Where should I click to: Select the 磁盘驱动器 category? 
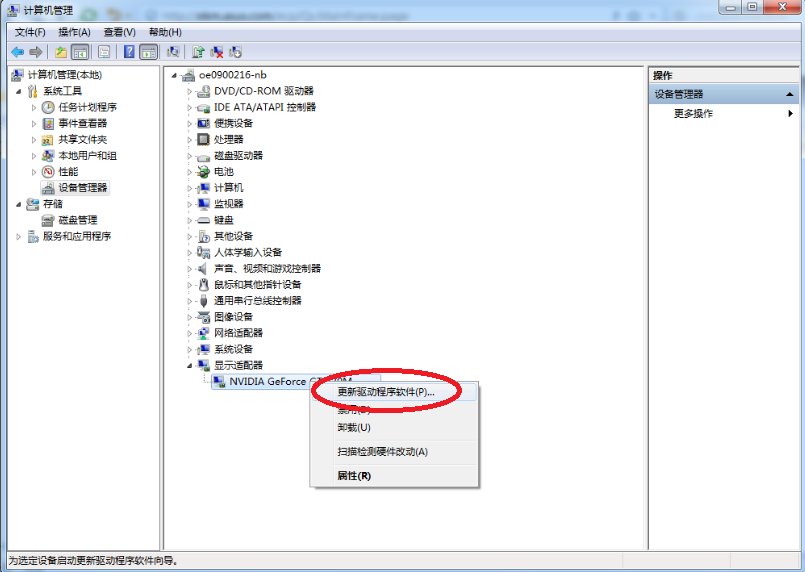click(238, 156)
